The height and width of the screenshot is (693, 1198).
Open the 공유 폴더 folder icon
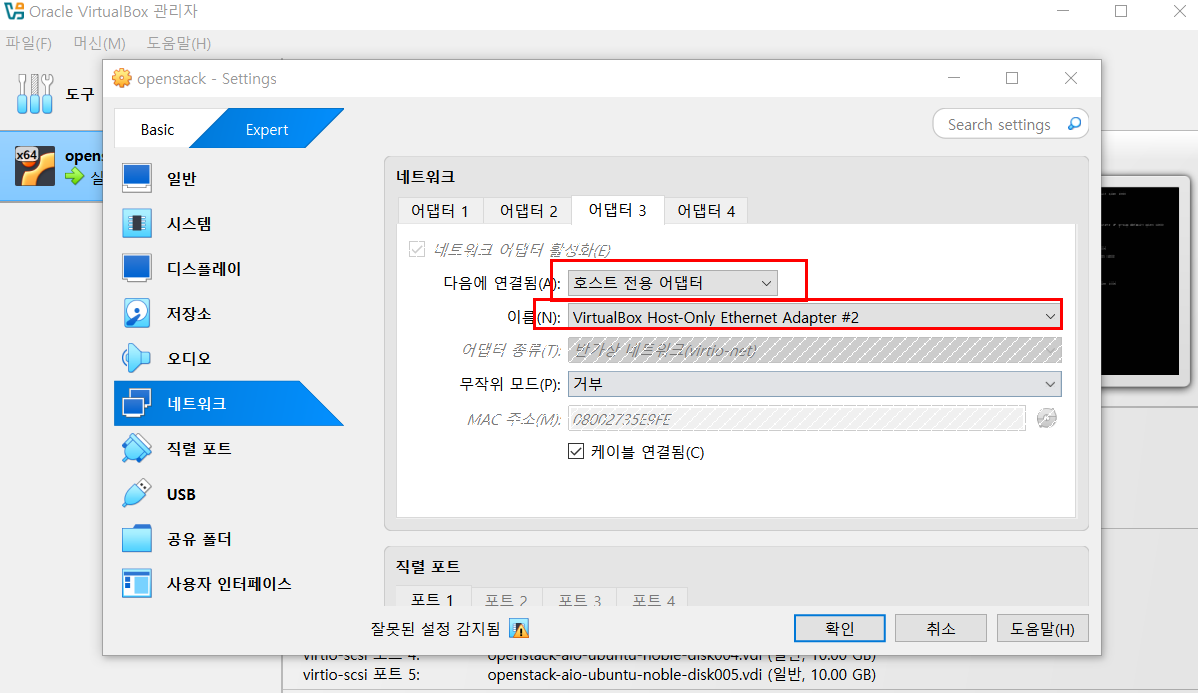coord(137,539)
